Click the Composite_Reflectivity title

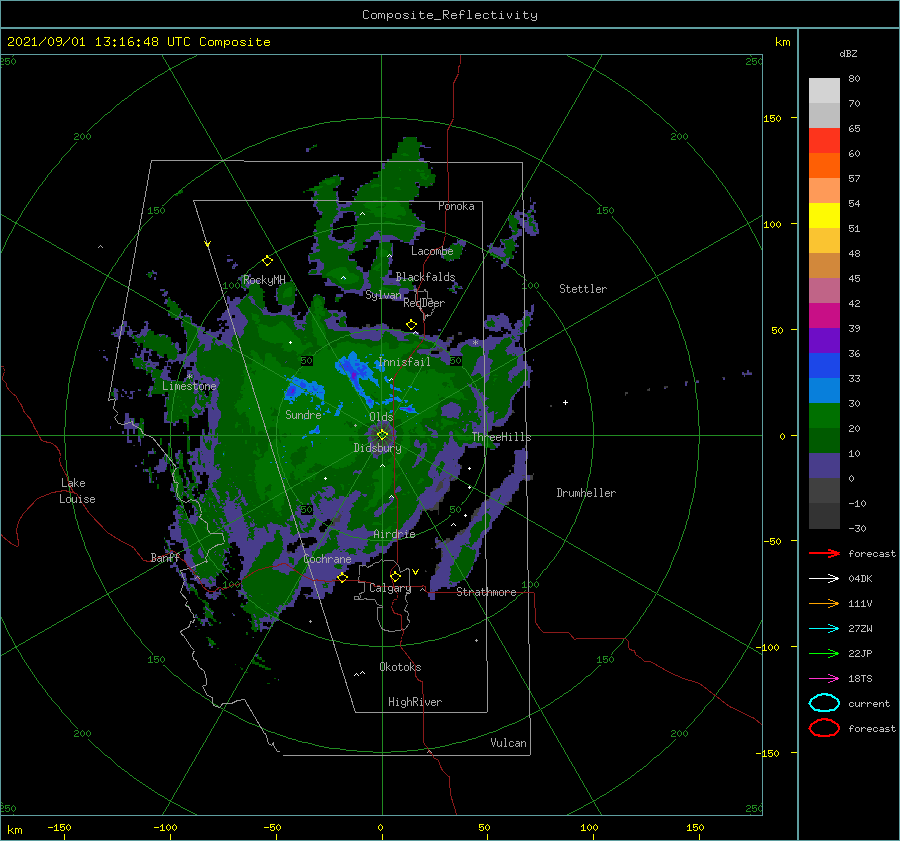pos(450,15)
